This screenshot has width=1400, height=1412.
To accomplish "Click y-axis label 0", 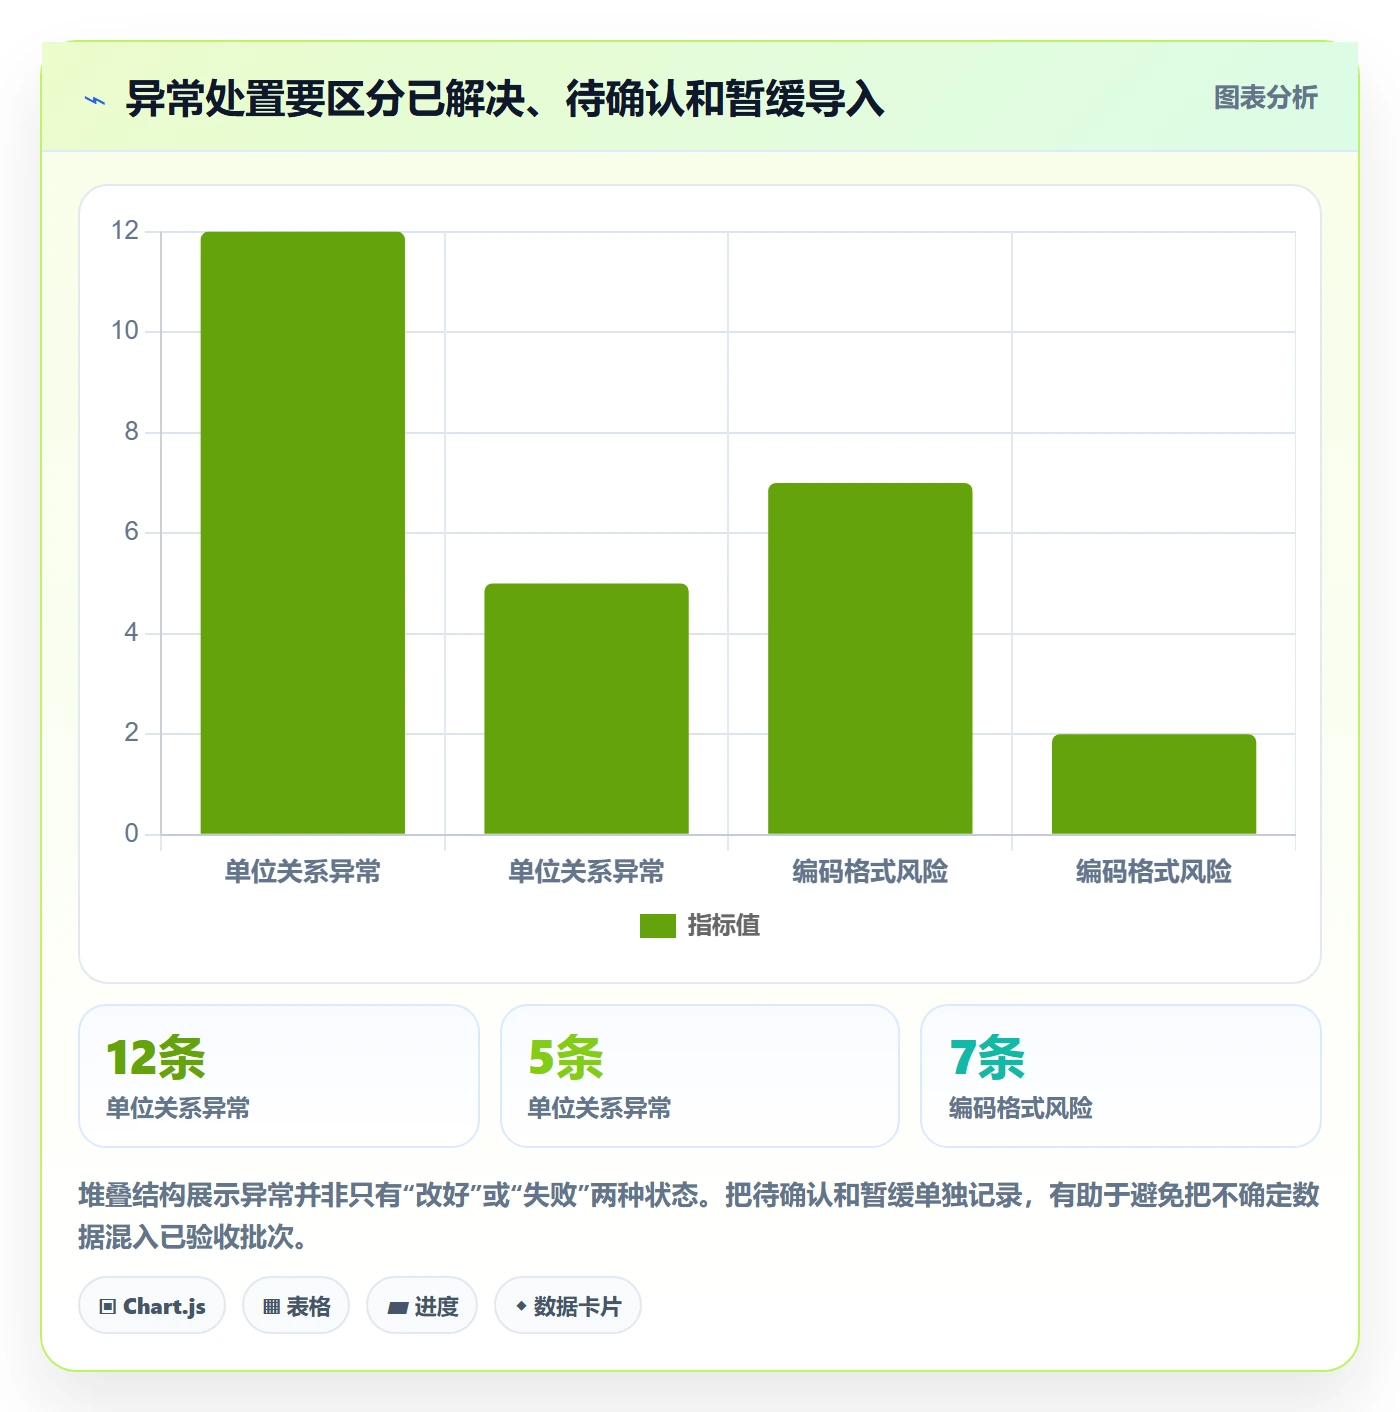I will 131,834.
